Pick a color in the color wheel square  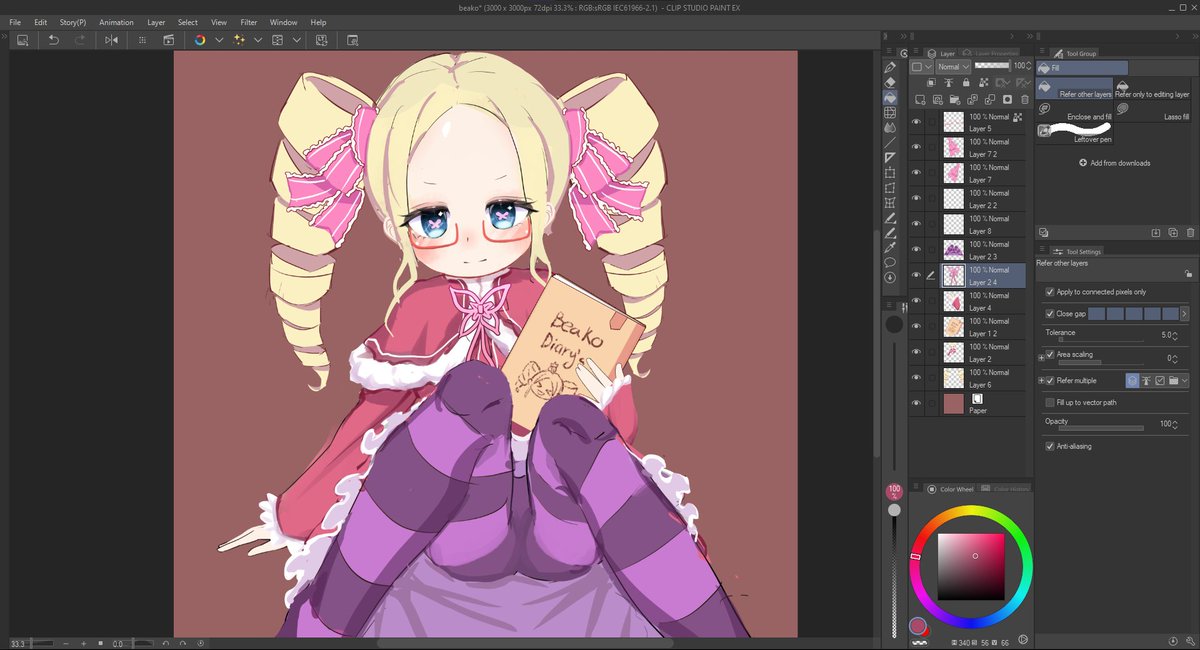[970, 567]
